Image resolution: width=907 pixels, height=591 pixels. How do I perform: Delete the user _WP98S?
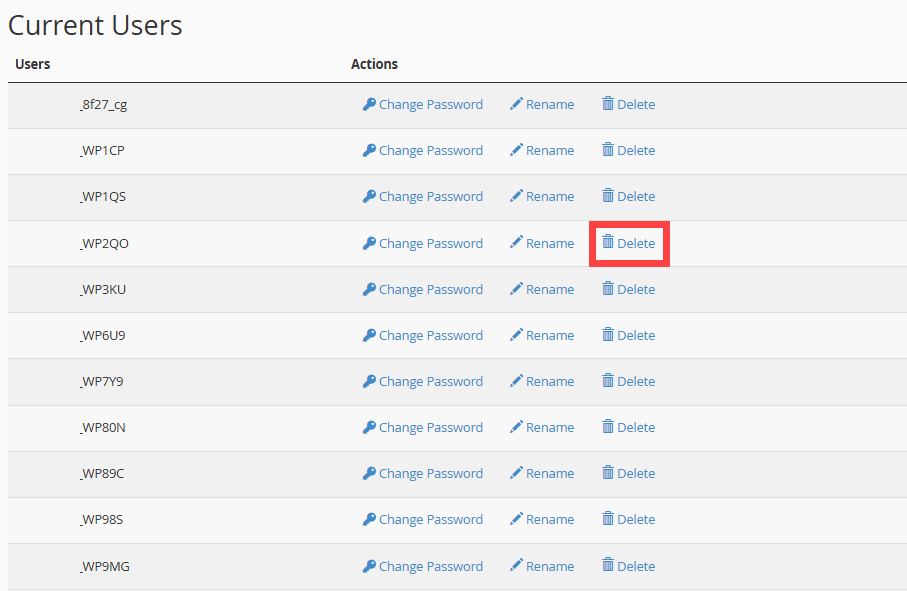click(634, 519)
